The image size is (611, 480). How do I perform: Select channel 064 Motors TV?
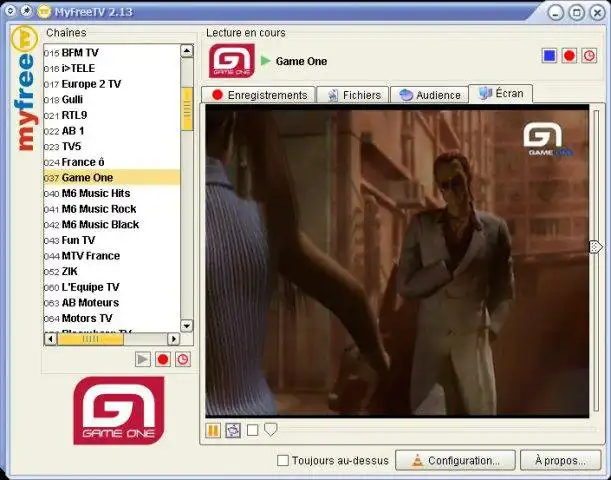[x=111, y=318]
